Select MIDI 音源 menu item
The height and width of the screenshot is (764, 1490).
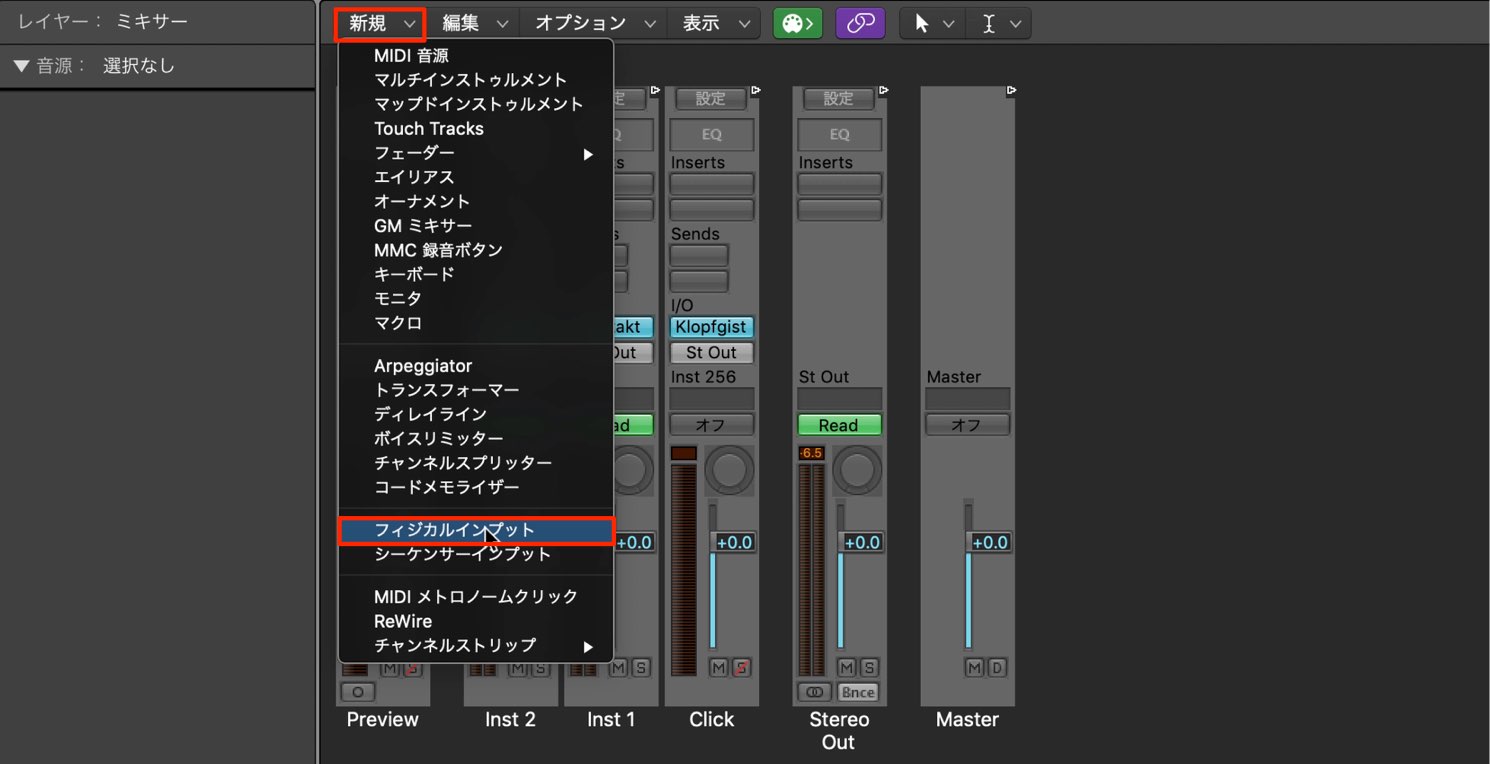coord(476,55)
